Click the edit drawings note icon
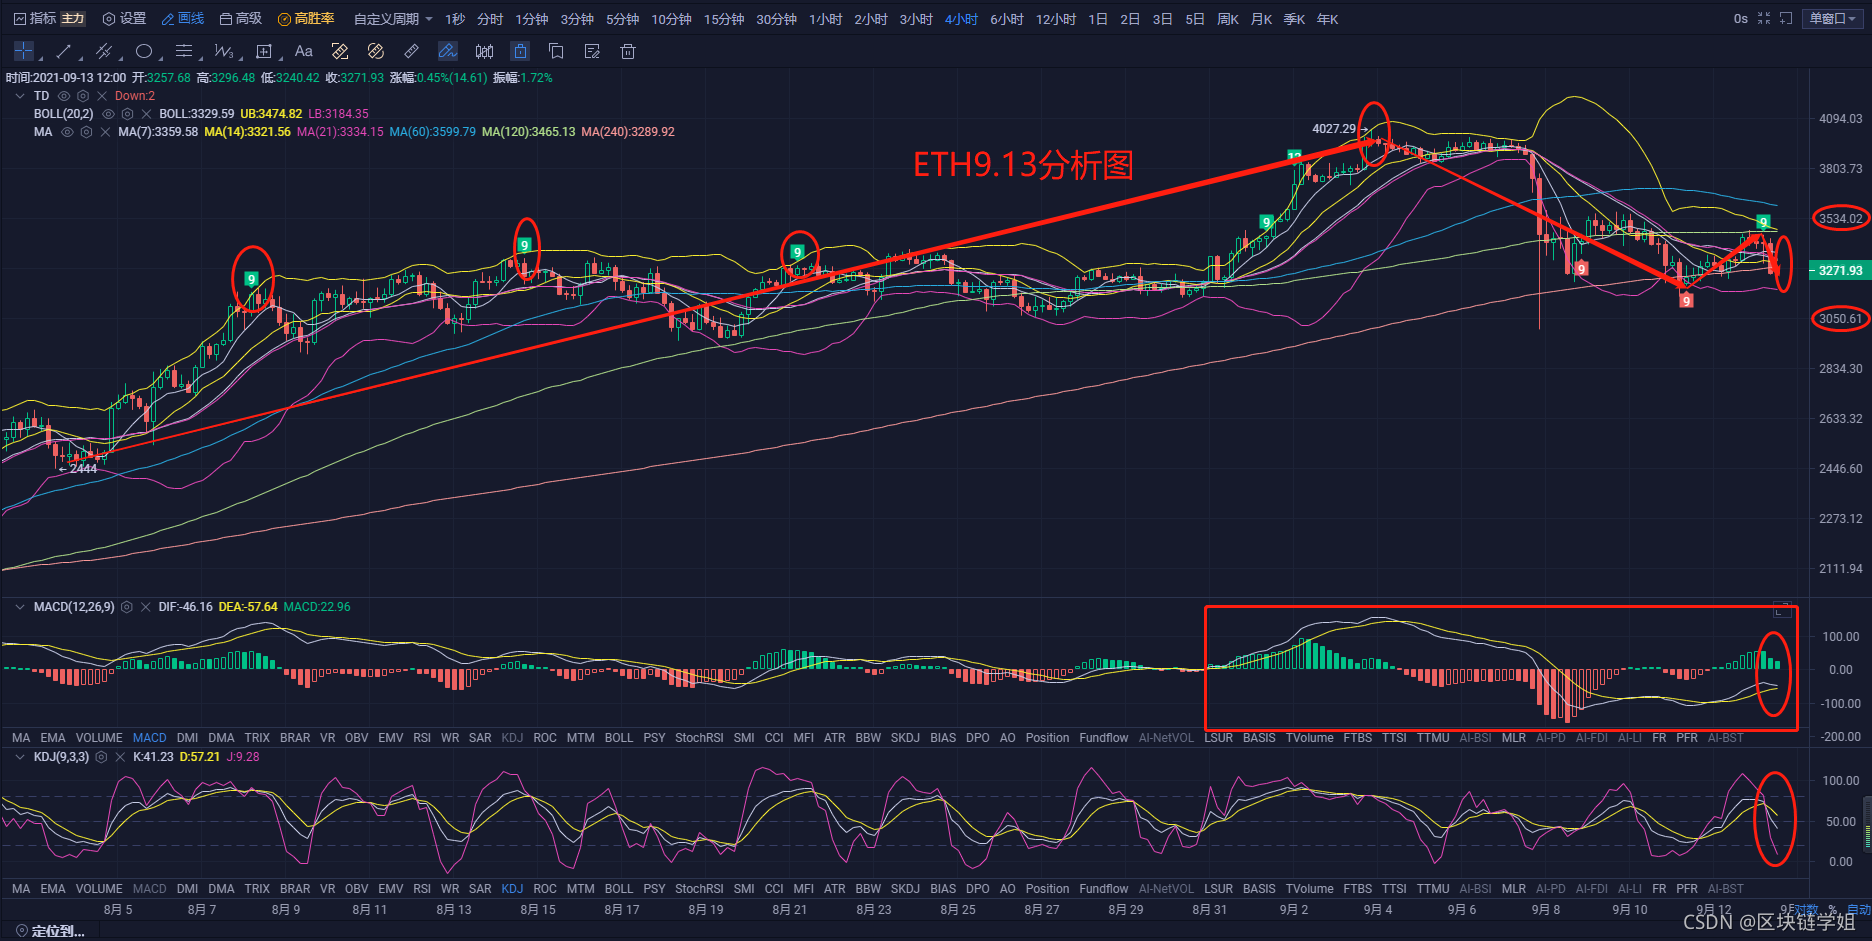The width and height of the screenshot is (1872, 941). 592,51
